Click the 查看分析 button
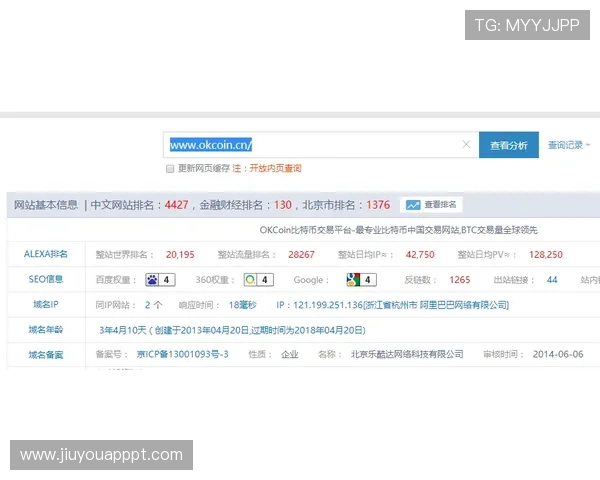The height and width of the screenshot is (480, 600). [509, 145]
